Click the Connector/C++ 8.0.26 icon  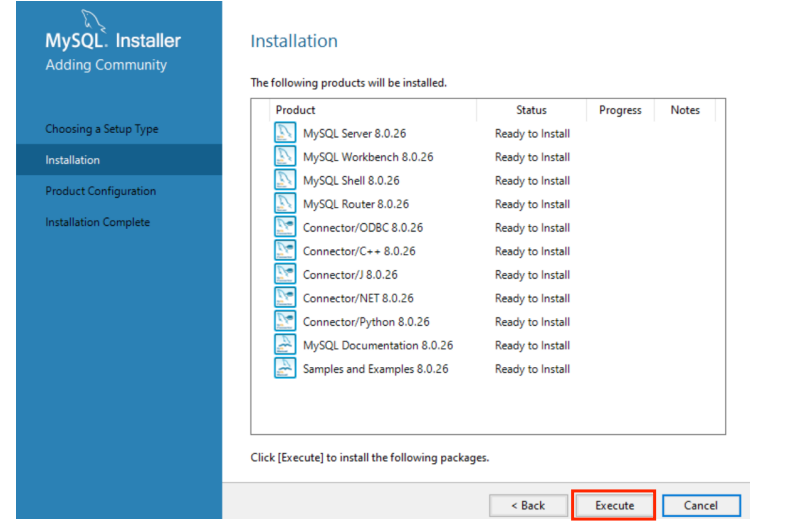click(x=285, y=250)
